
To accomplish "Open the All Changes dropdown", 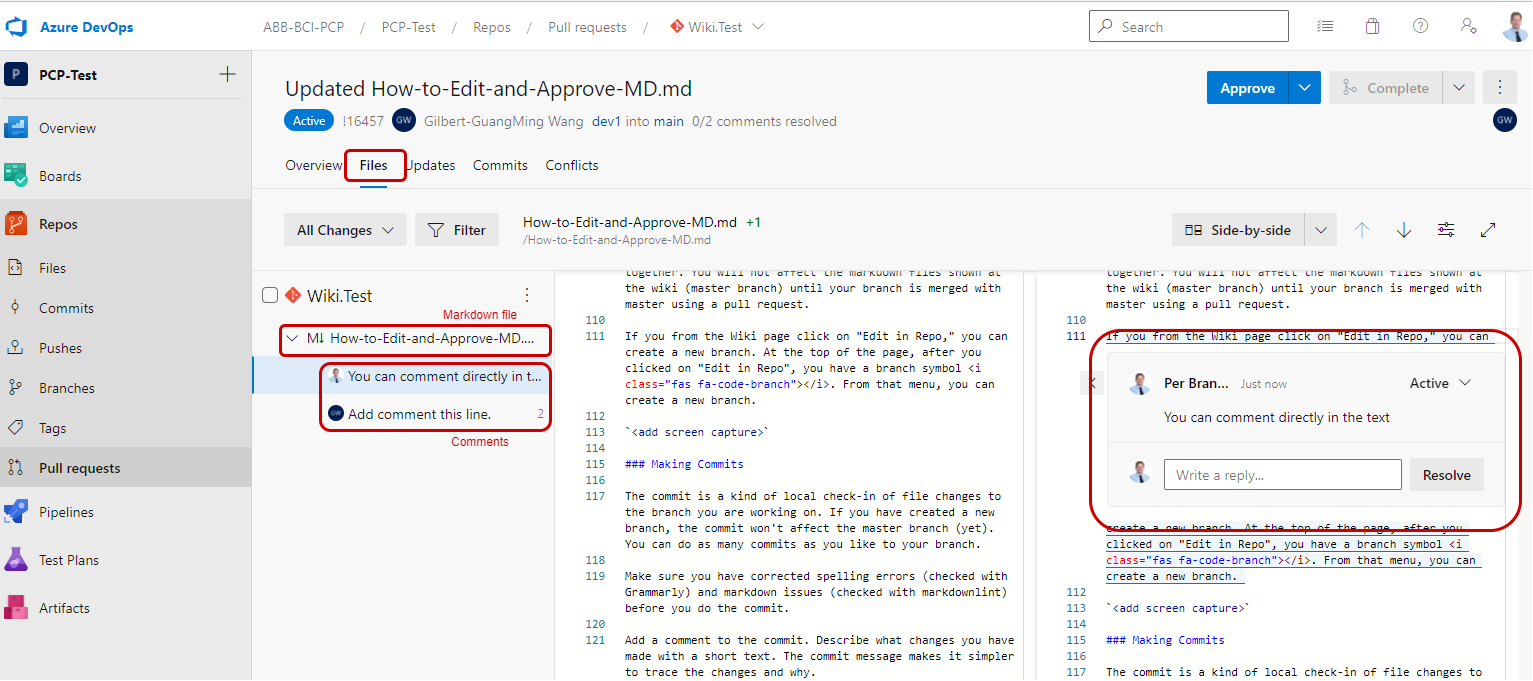I will coord(345,230).
